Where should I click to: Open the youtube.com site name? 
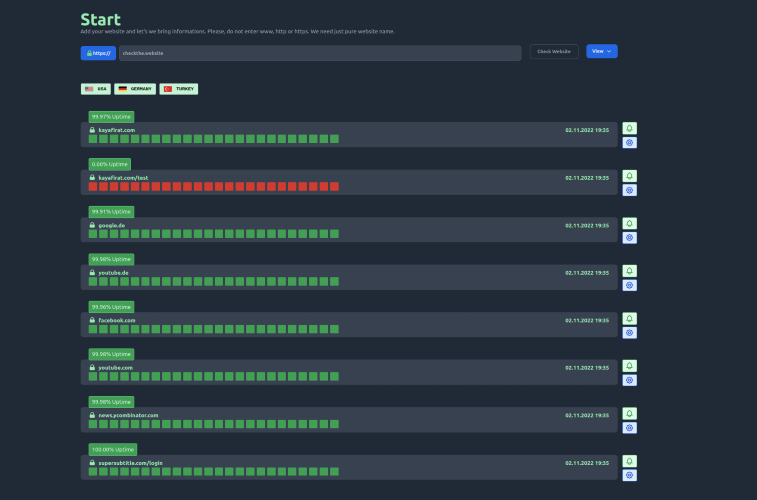tap(115, 368)
